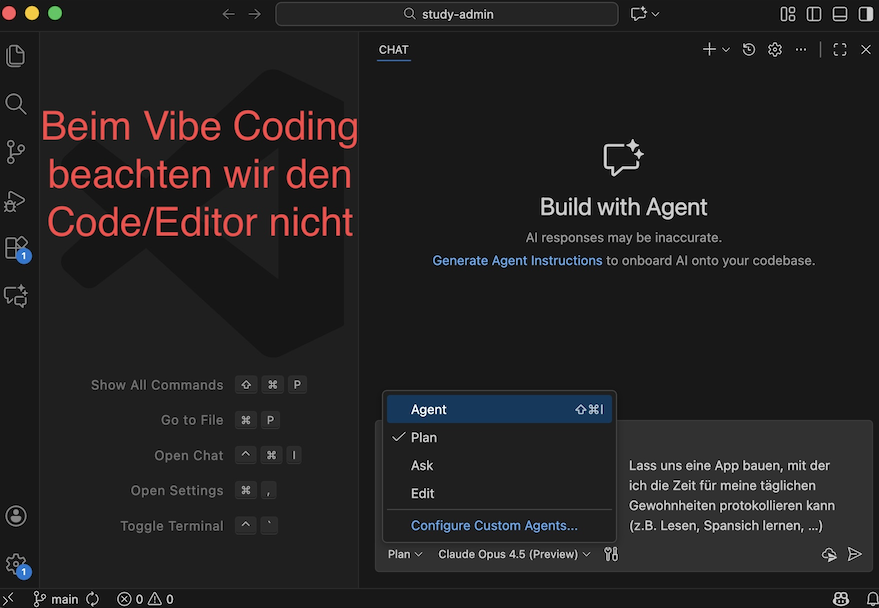
Task: Open chat settings via the gear icon
Action: [774, 49]
